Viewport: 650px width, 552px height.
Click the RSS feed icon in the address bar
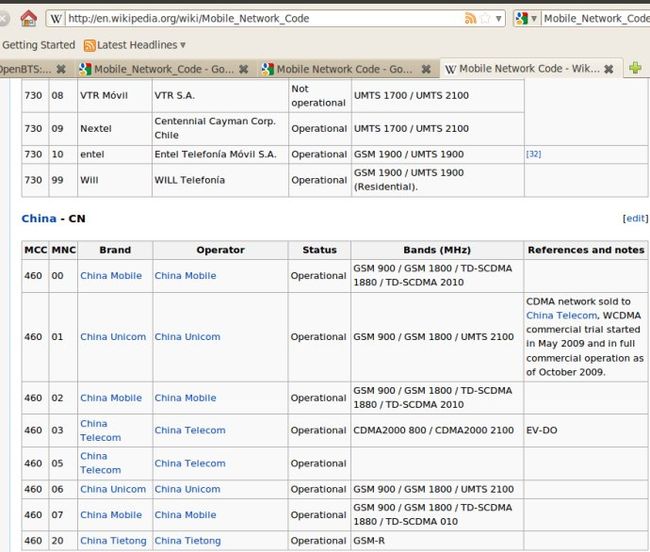pyautogui.click(x=470, y=18)
